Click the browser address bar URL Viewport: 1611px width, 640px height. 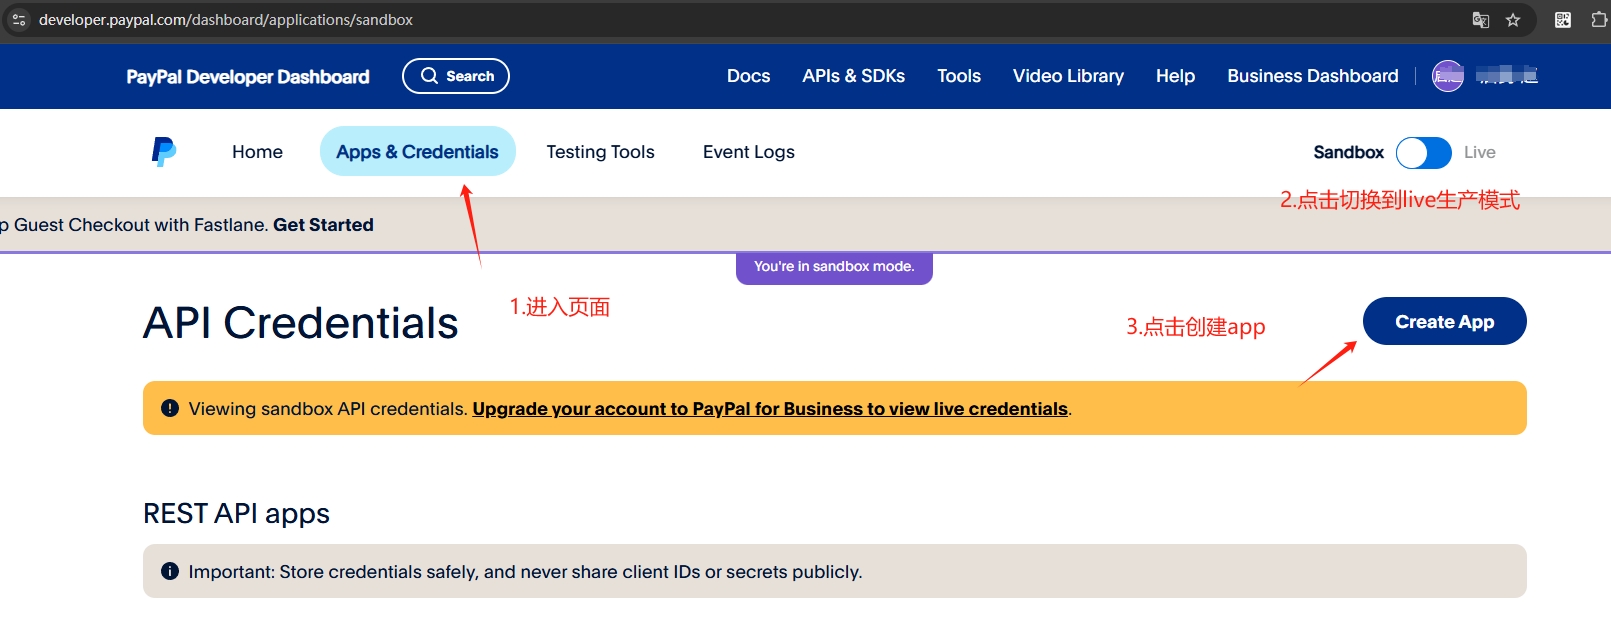[x=226, y=20]
